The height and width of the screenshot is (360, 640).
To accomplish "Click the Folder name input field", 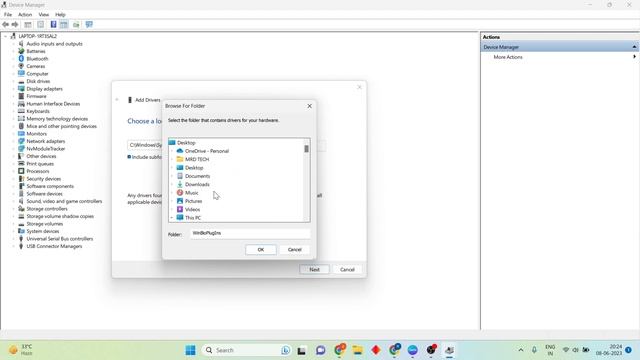I will 250,233.
